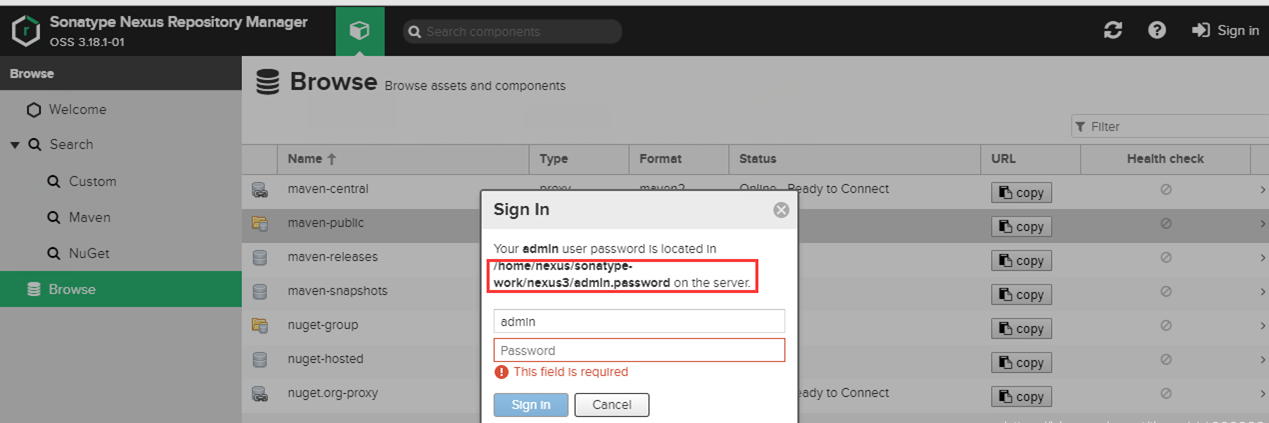Viewport: 1269px width, 423px height.
Task: Copy URL for nuget-group repository
Action: click(x=1021, y=329)
